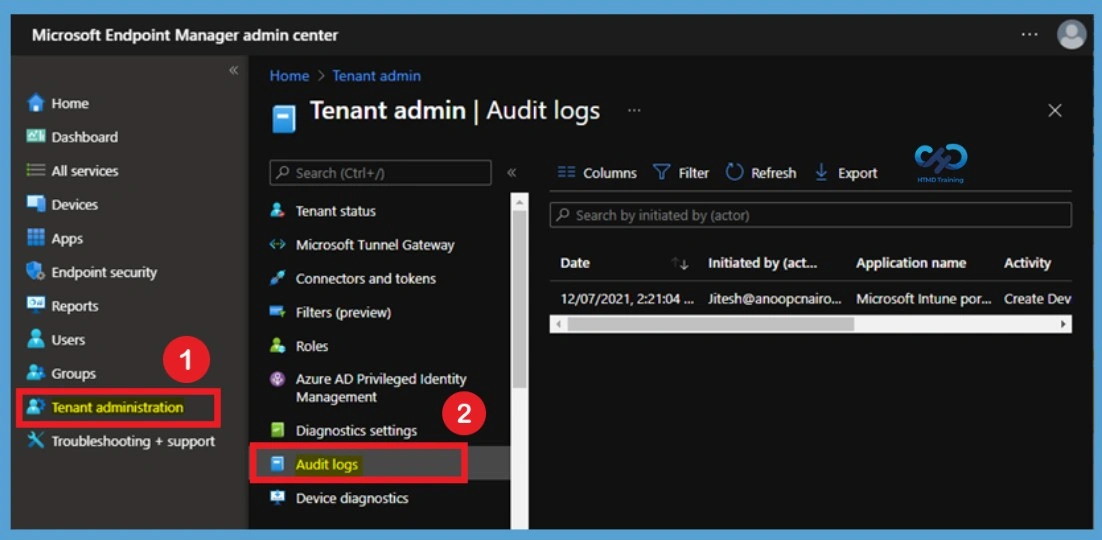The height and width of the screenshot is (540, 1102).
Task: Click the Search (Ctrl+/) menu field
Action: [x=380, y=173]
